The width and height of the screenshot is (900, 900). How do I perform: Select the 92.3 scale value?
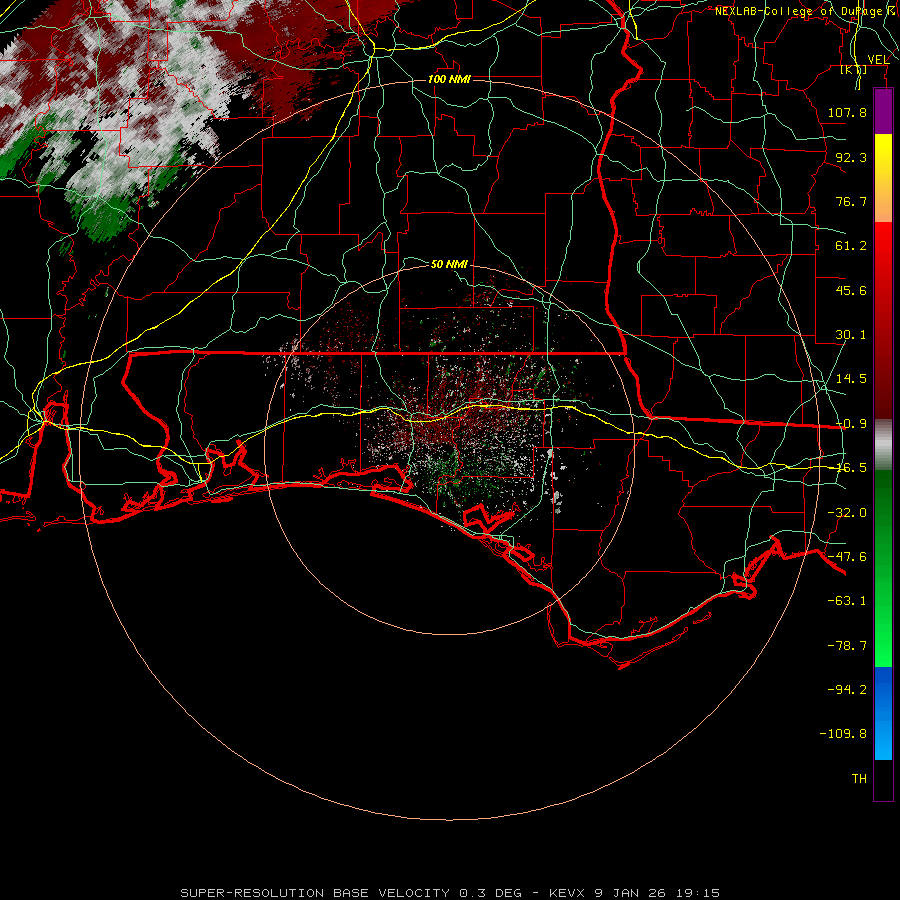(851, 157)
